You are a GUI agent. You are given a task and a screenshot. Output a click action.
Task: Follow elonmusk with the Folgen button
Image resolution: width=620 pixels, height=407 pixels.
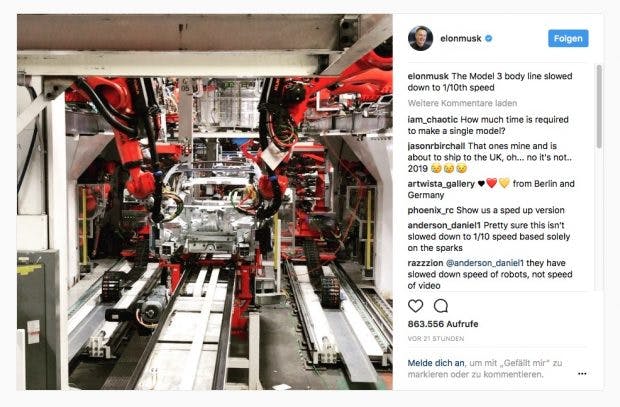tap(568, 38)
